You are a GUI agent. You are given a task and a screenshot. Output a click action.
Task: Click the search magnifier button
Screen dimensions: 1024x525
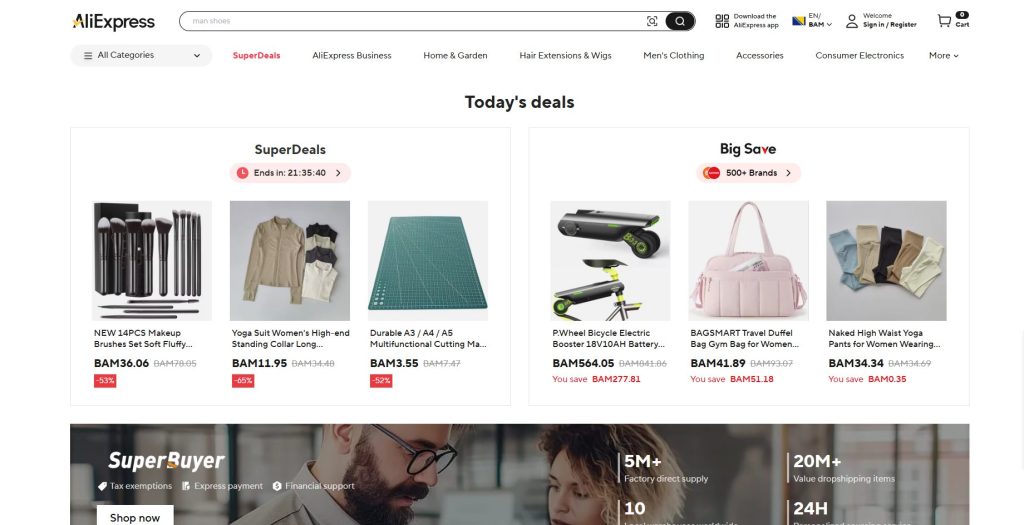coord(680,22)
